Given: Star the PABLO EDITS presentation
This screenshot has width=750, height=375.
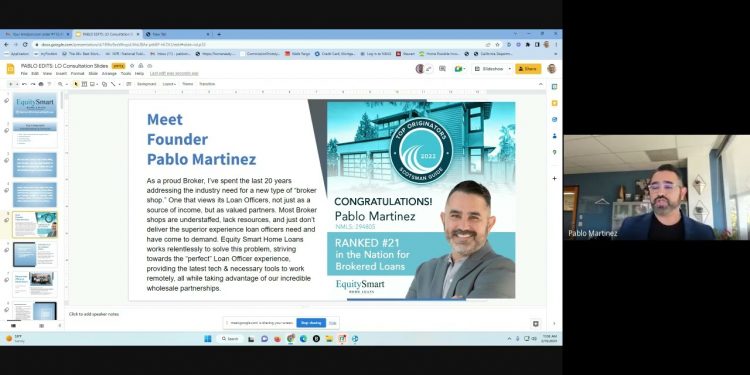Looking at the screenshot, I should [x=132, y=66].
